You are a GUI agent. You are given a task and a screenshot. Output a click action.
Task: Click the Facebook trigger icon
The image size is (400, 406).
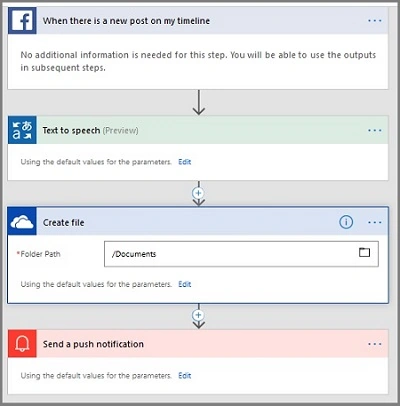click(22, 20)
